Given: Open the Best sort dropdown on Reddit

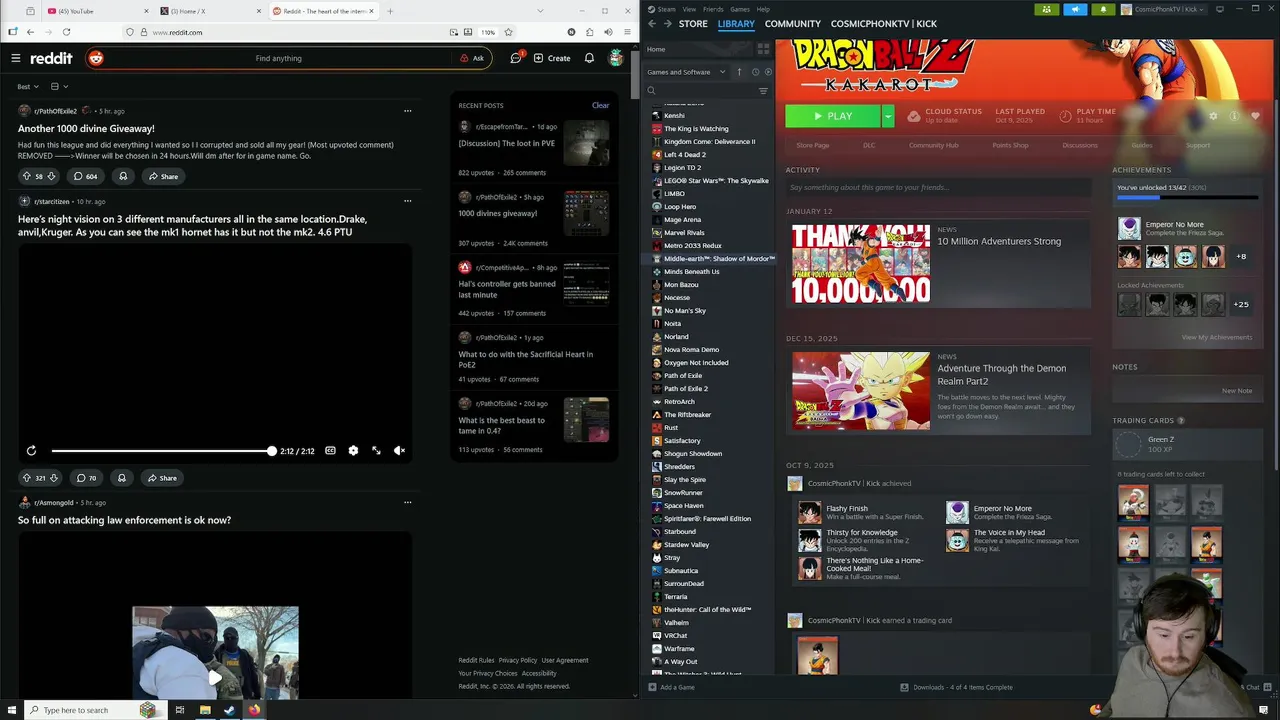Looking at the screenshot, I should point(28,87).
